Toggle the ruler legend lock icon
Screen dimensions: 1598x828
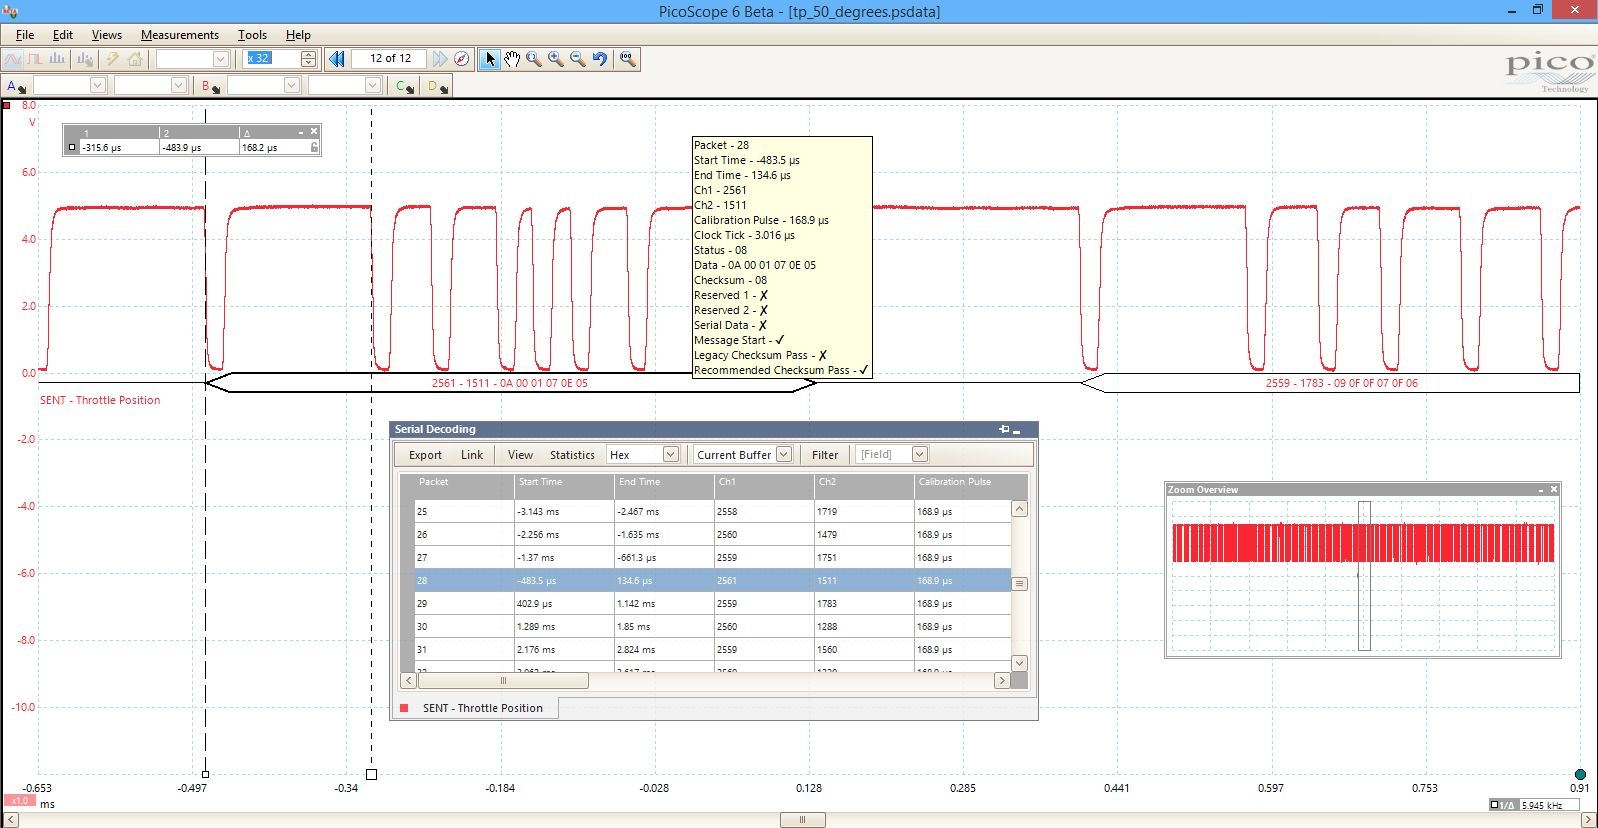[314, 147]
